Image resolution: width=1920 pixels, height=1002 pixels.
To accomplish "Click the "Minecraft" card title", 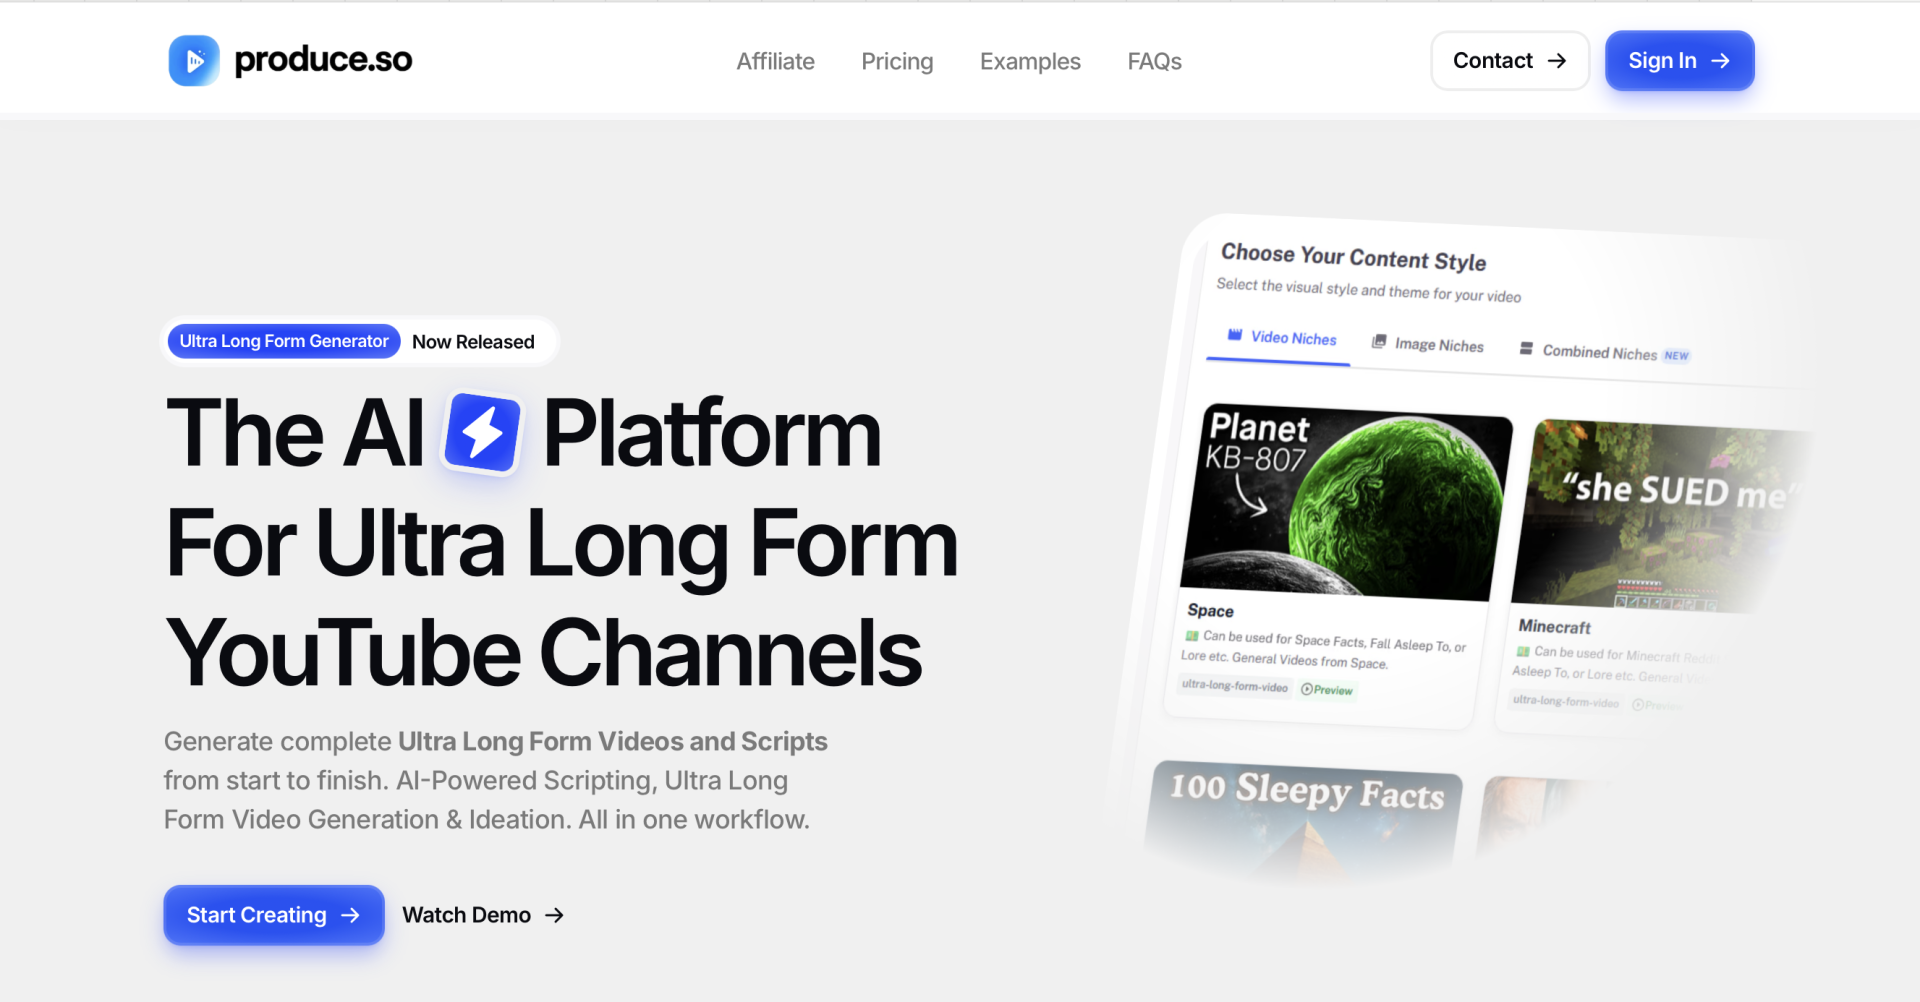I will 1554,627.
